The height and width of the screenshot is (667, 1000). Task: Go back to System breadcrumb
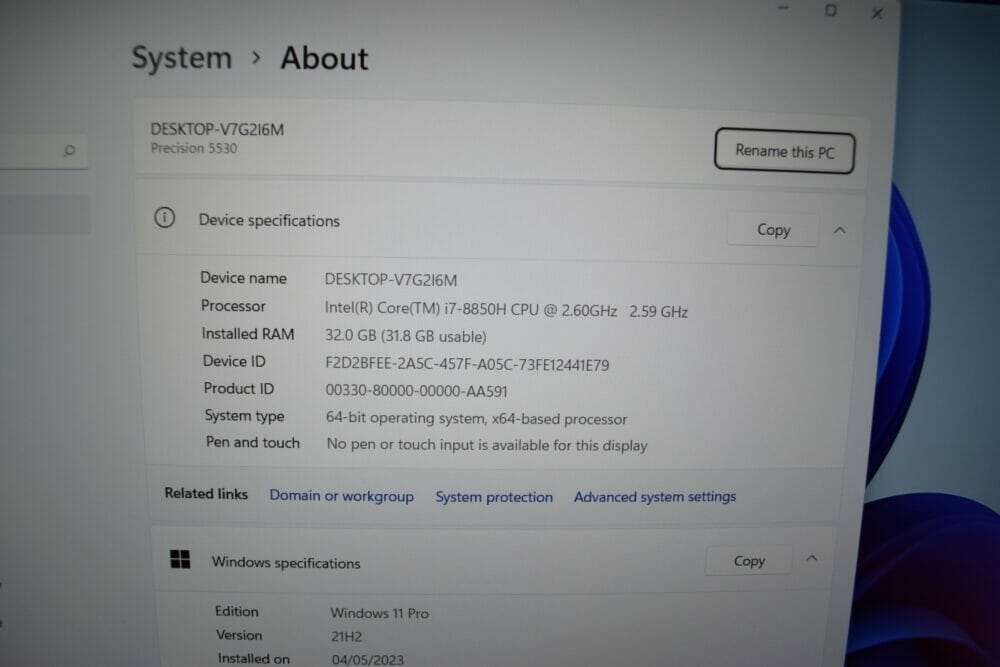coord(182,58)
